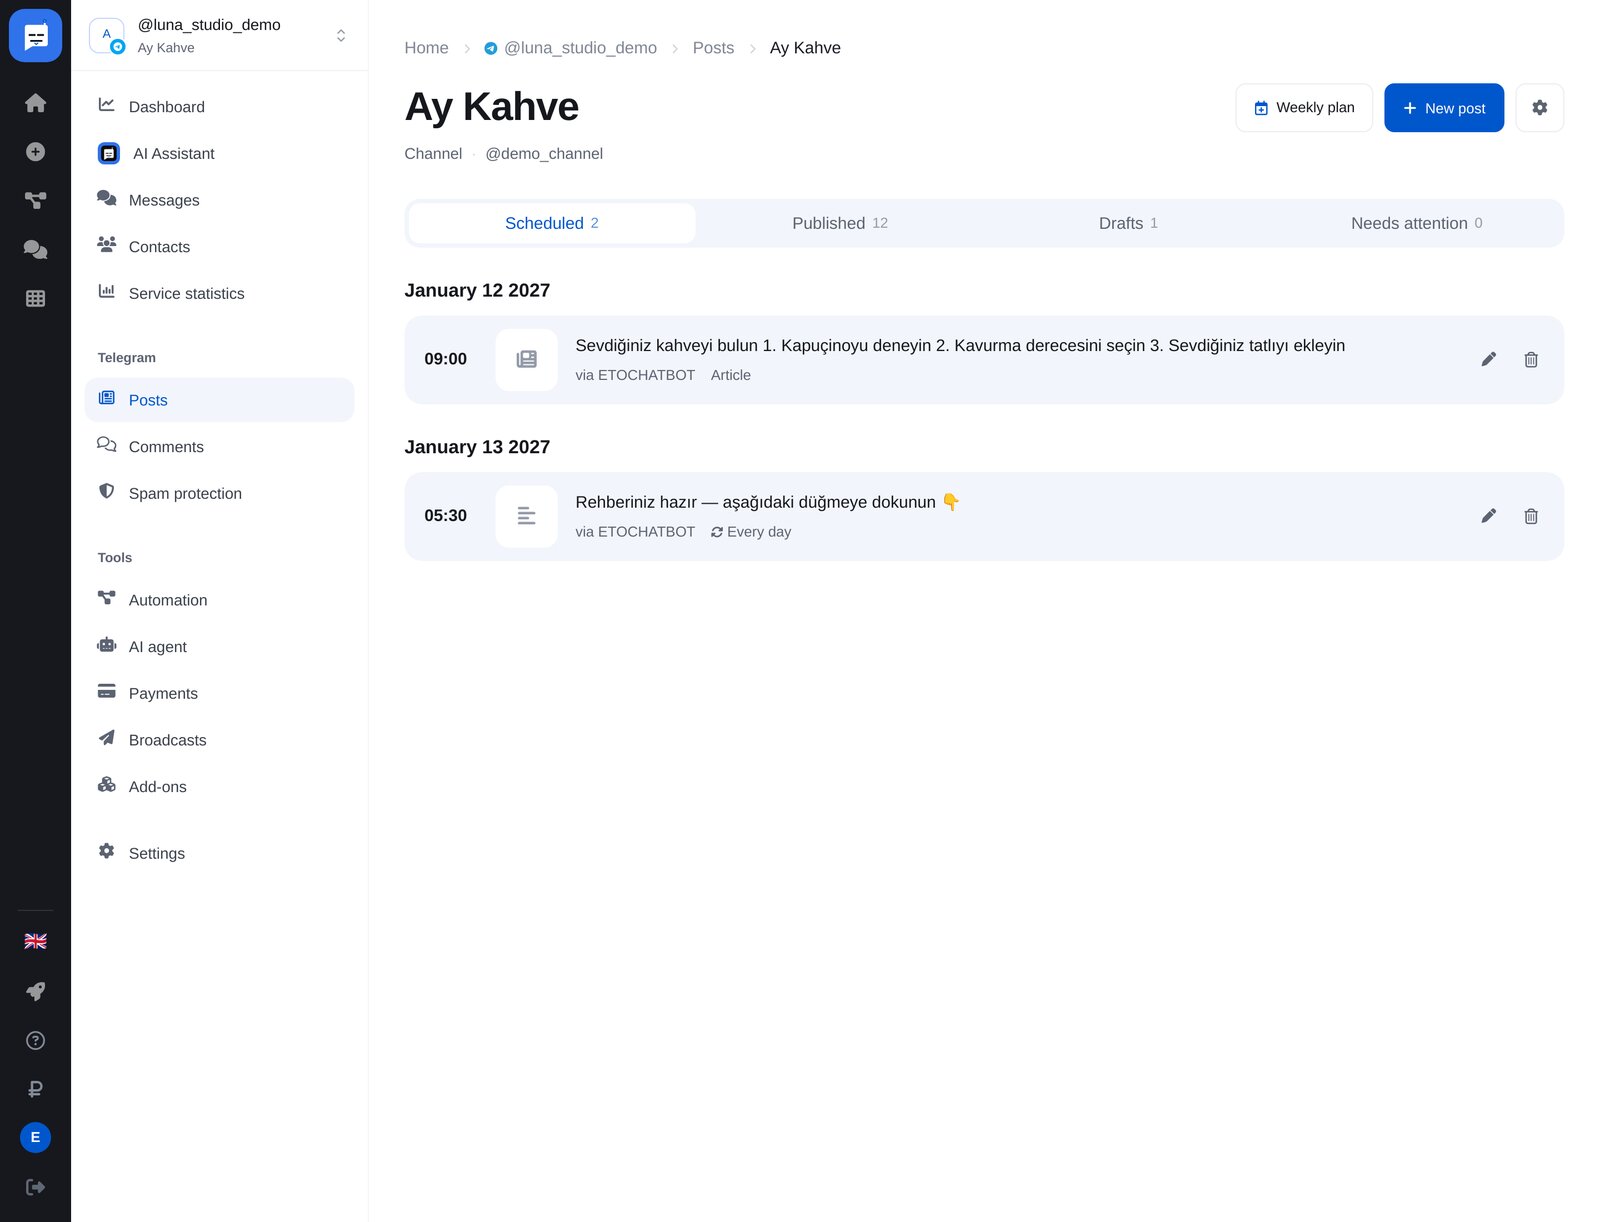Open the ruble billing icon
Screen dimensions: 1600x1222
[35, 1089]
